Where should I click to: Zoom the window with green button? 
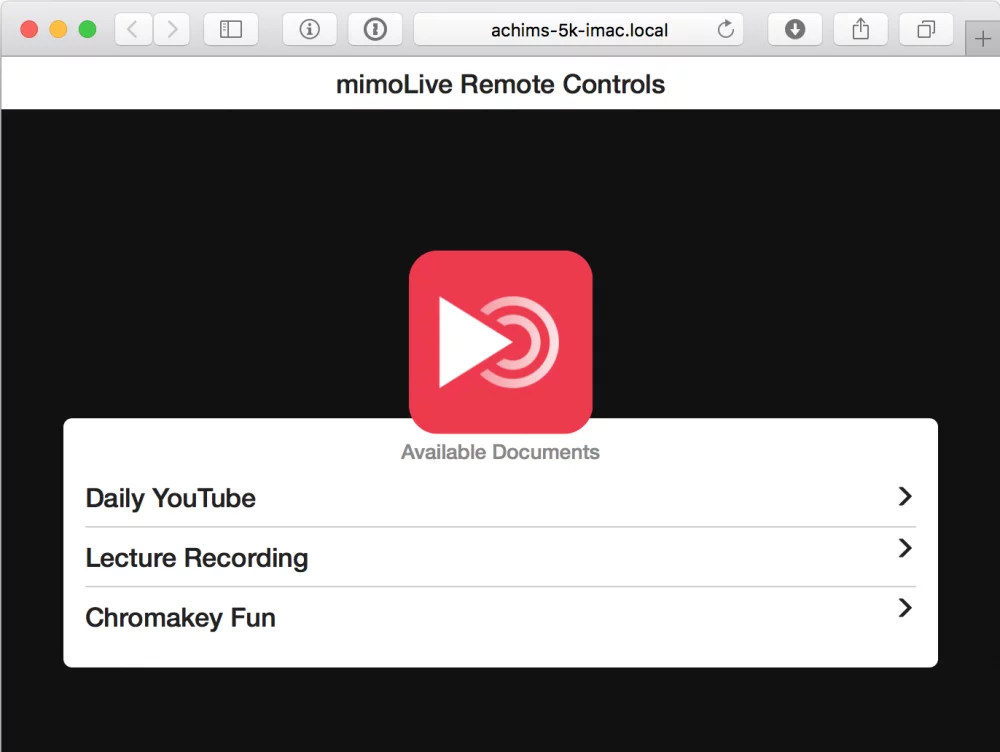coord(87,29)
